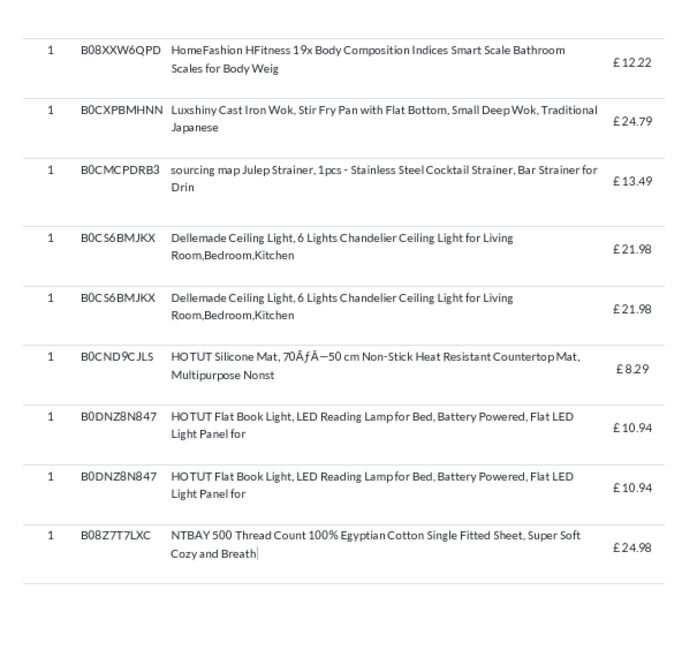The image size is (682, 650).
Task: Click quantity 1 in the Luxshiny Wok row
Action: (51, 110)
